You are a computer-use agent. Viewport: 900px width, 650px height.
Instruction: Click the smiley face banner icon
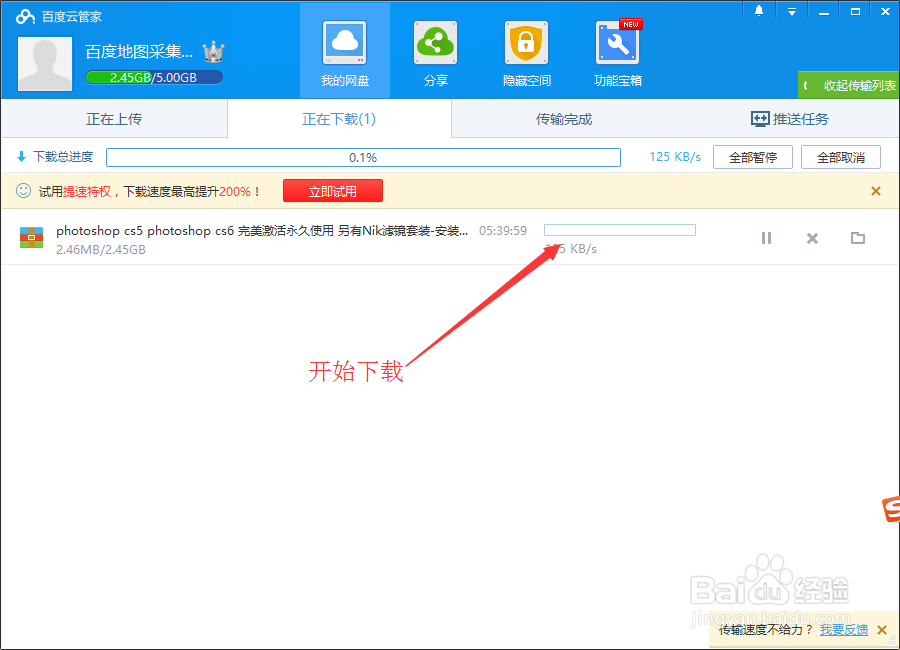tap(24, 191)
